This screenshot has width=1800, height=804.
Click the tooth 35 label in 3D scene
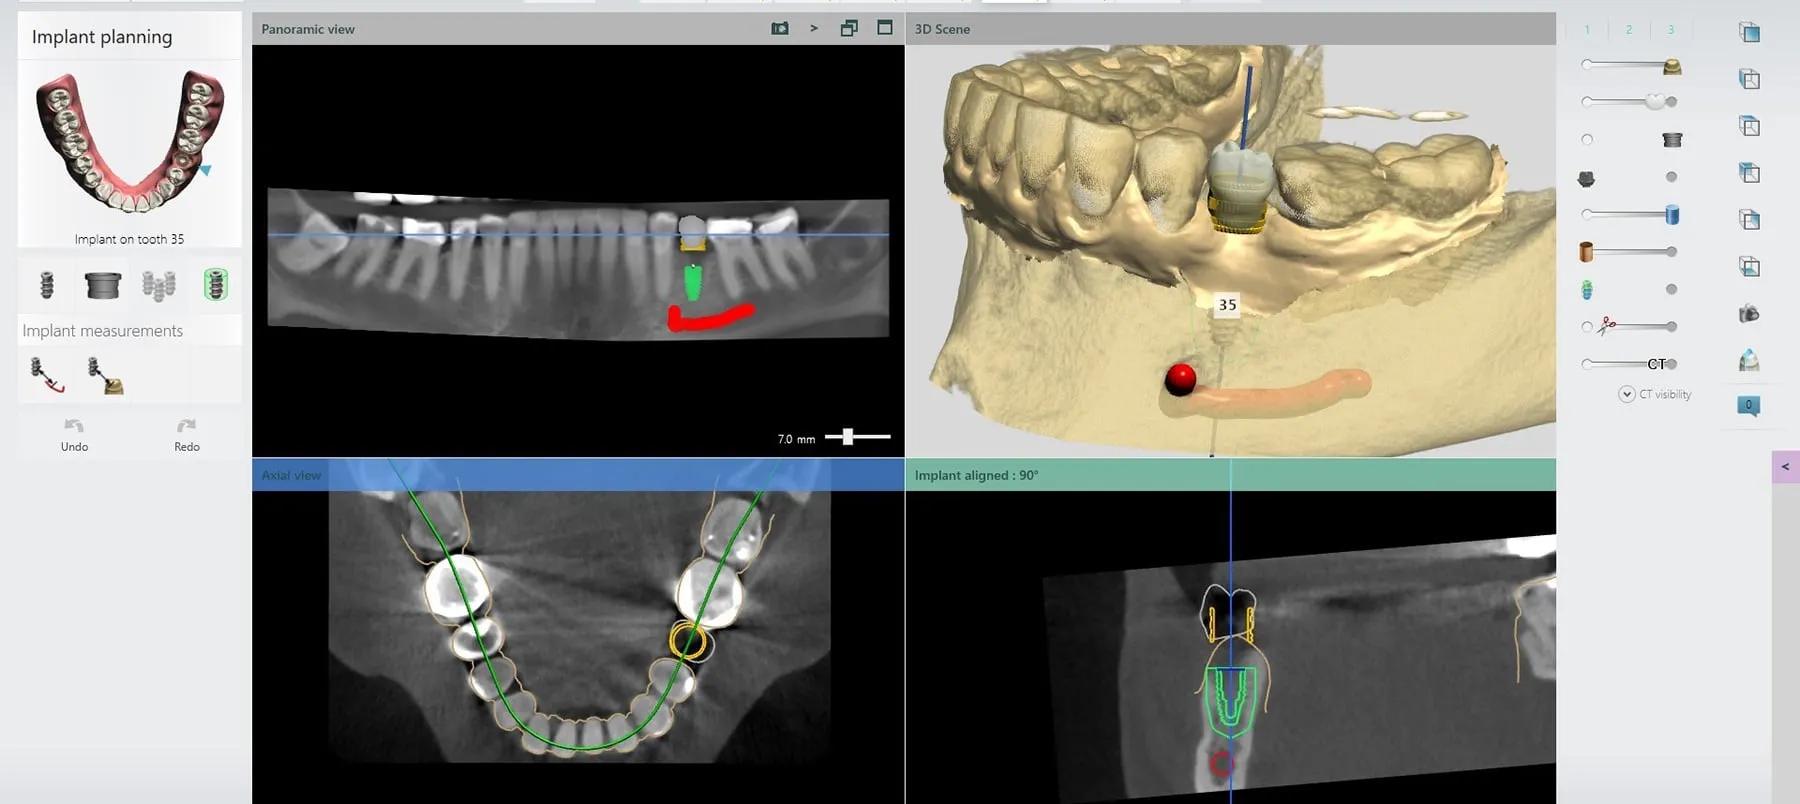click(x=1227, y=305)
